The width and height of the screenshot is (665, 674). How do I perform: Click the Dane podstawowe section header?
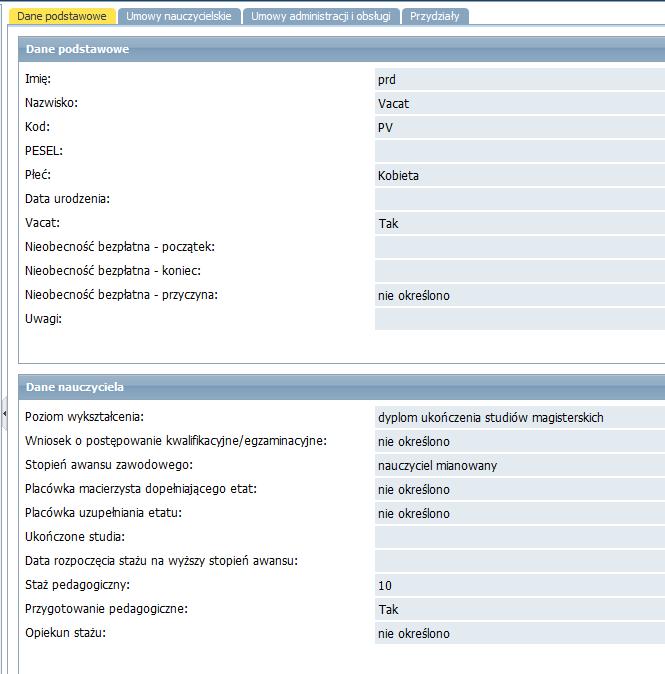click(x=342, y=49)
